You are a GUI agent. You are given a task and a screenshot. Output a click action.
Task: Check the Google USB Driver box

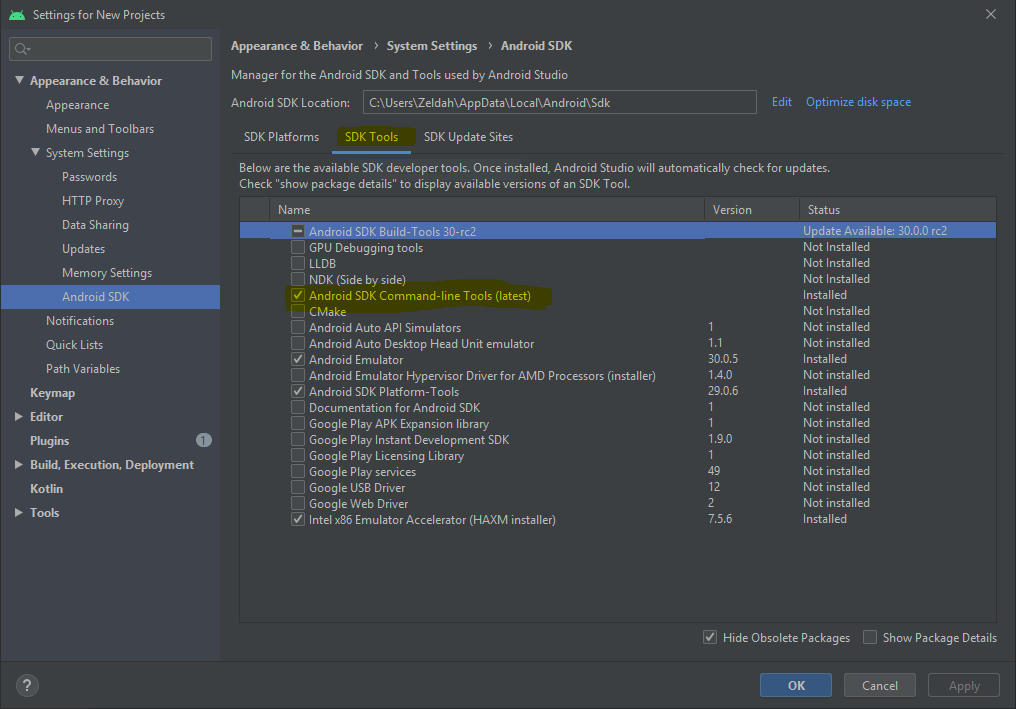coord(297,487)
